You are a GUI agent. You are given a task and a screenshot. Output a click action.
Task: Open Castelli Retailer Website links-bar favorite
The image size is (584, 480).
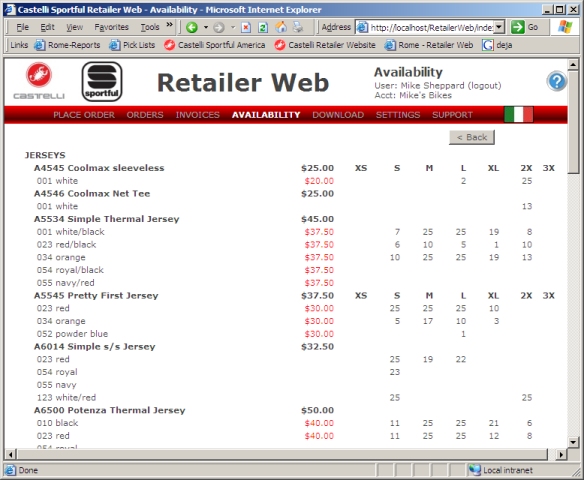pos(325,45)
